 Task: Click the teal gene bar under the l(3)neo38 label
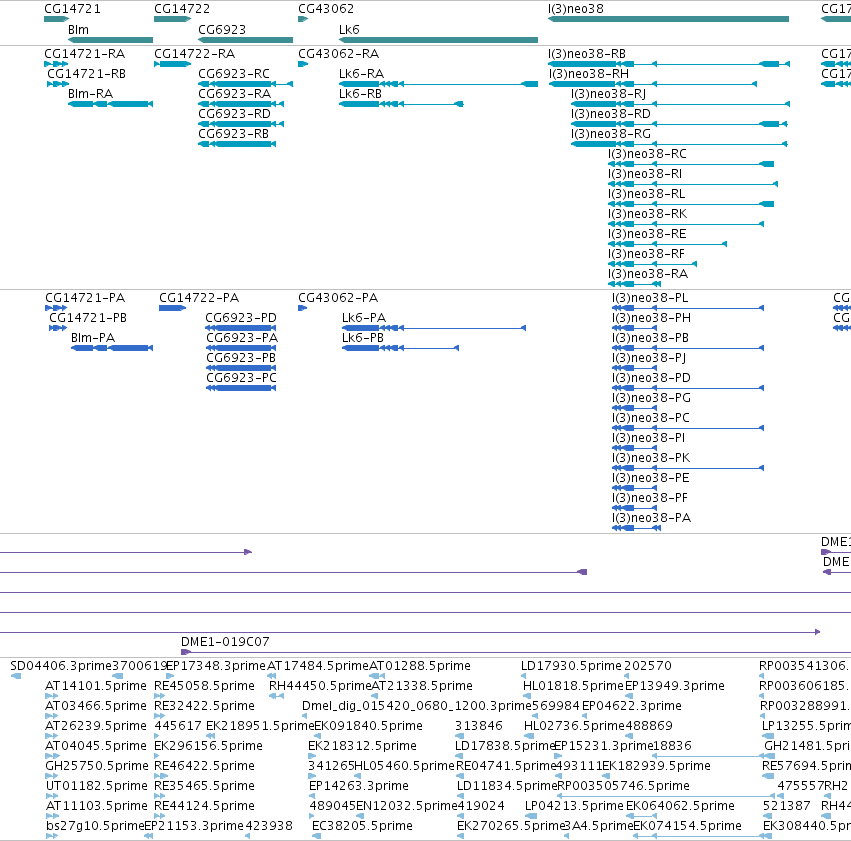click(x=668, y=19)
